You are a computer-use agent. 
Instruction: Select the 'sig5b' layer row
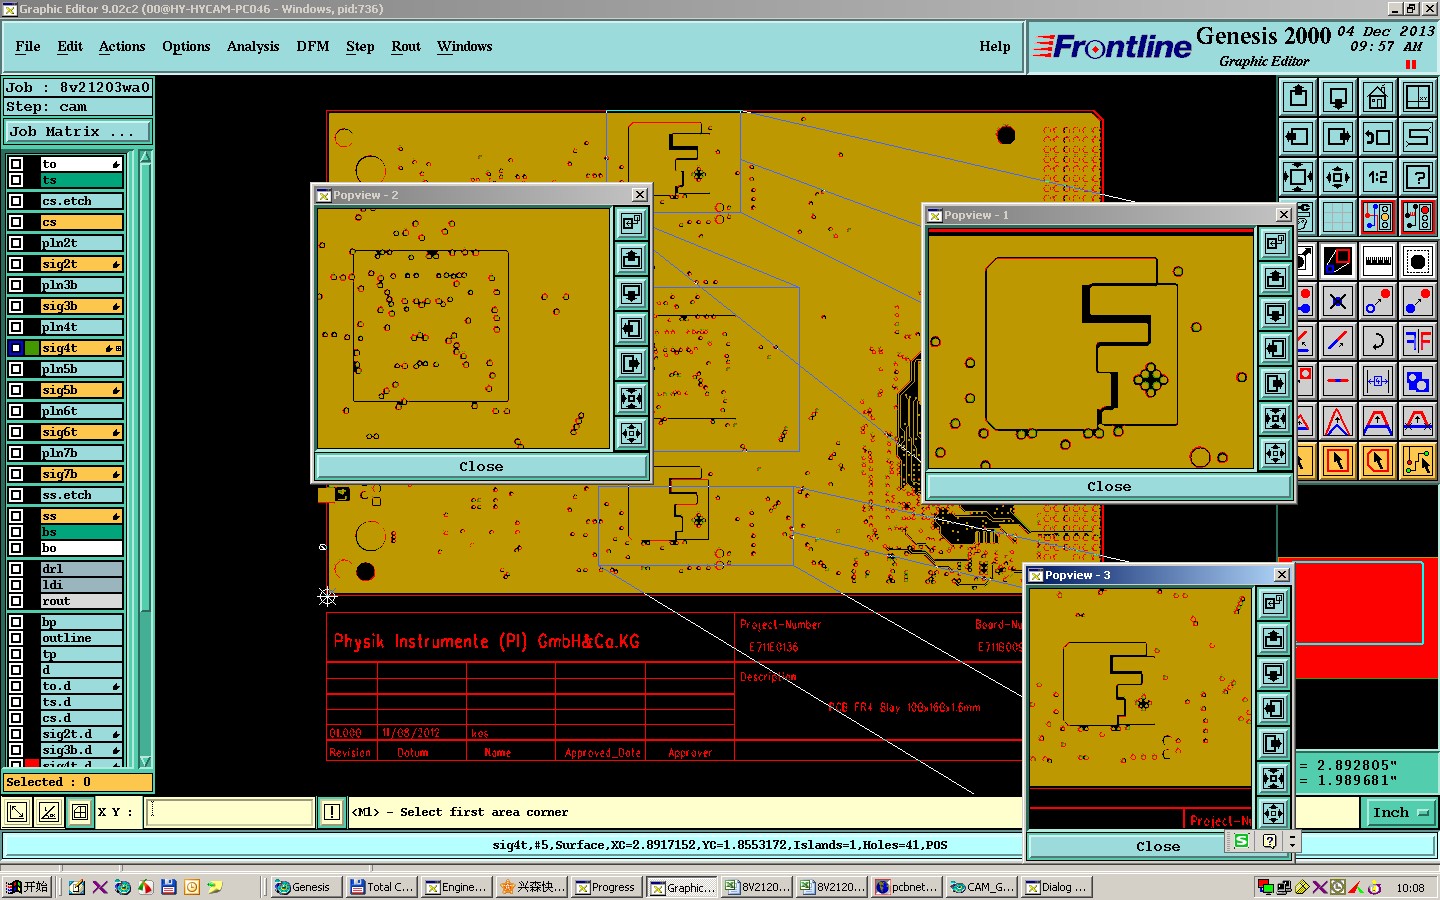pyautogui.click(x=81, y=390)
